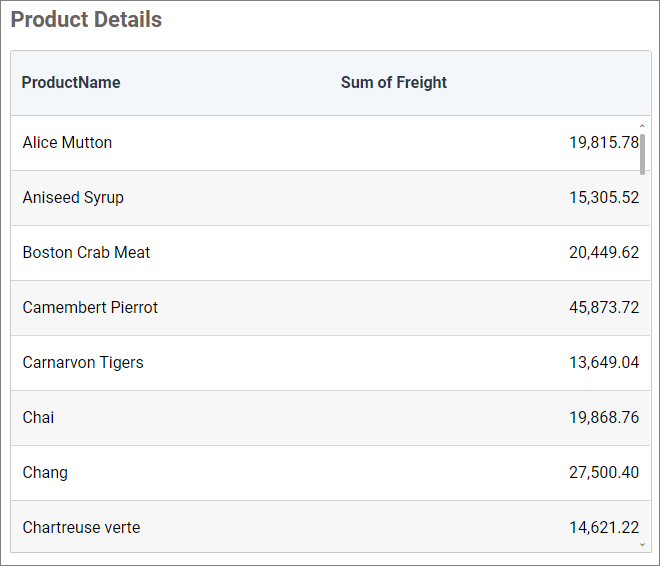
Task: Click the 19,815.78 freight value
Action: tap(603, 143)
